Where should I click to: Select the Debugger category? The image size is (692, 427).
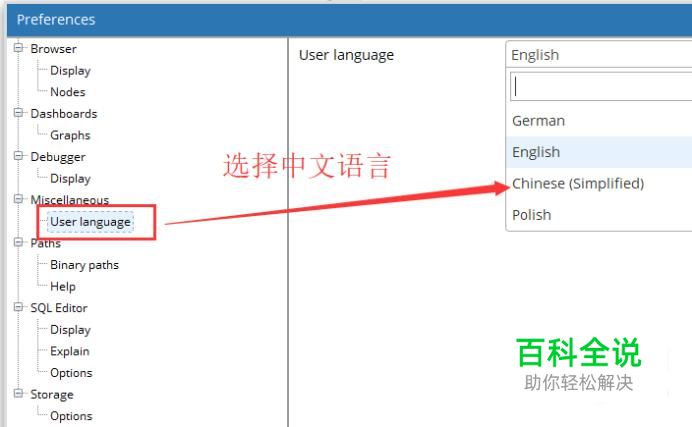tap(58, 157)
